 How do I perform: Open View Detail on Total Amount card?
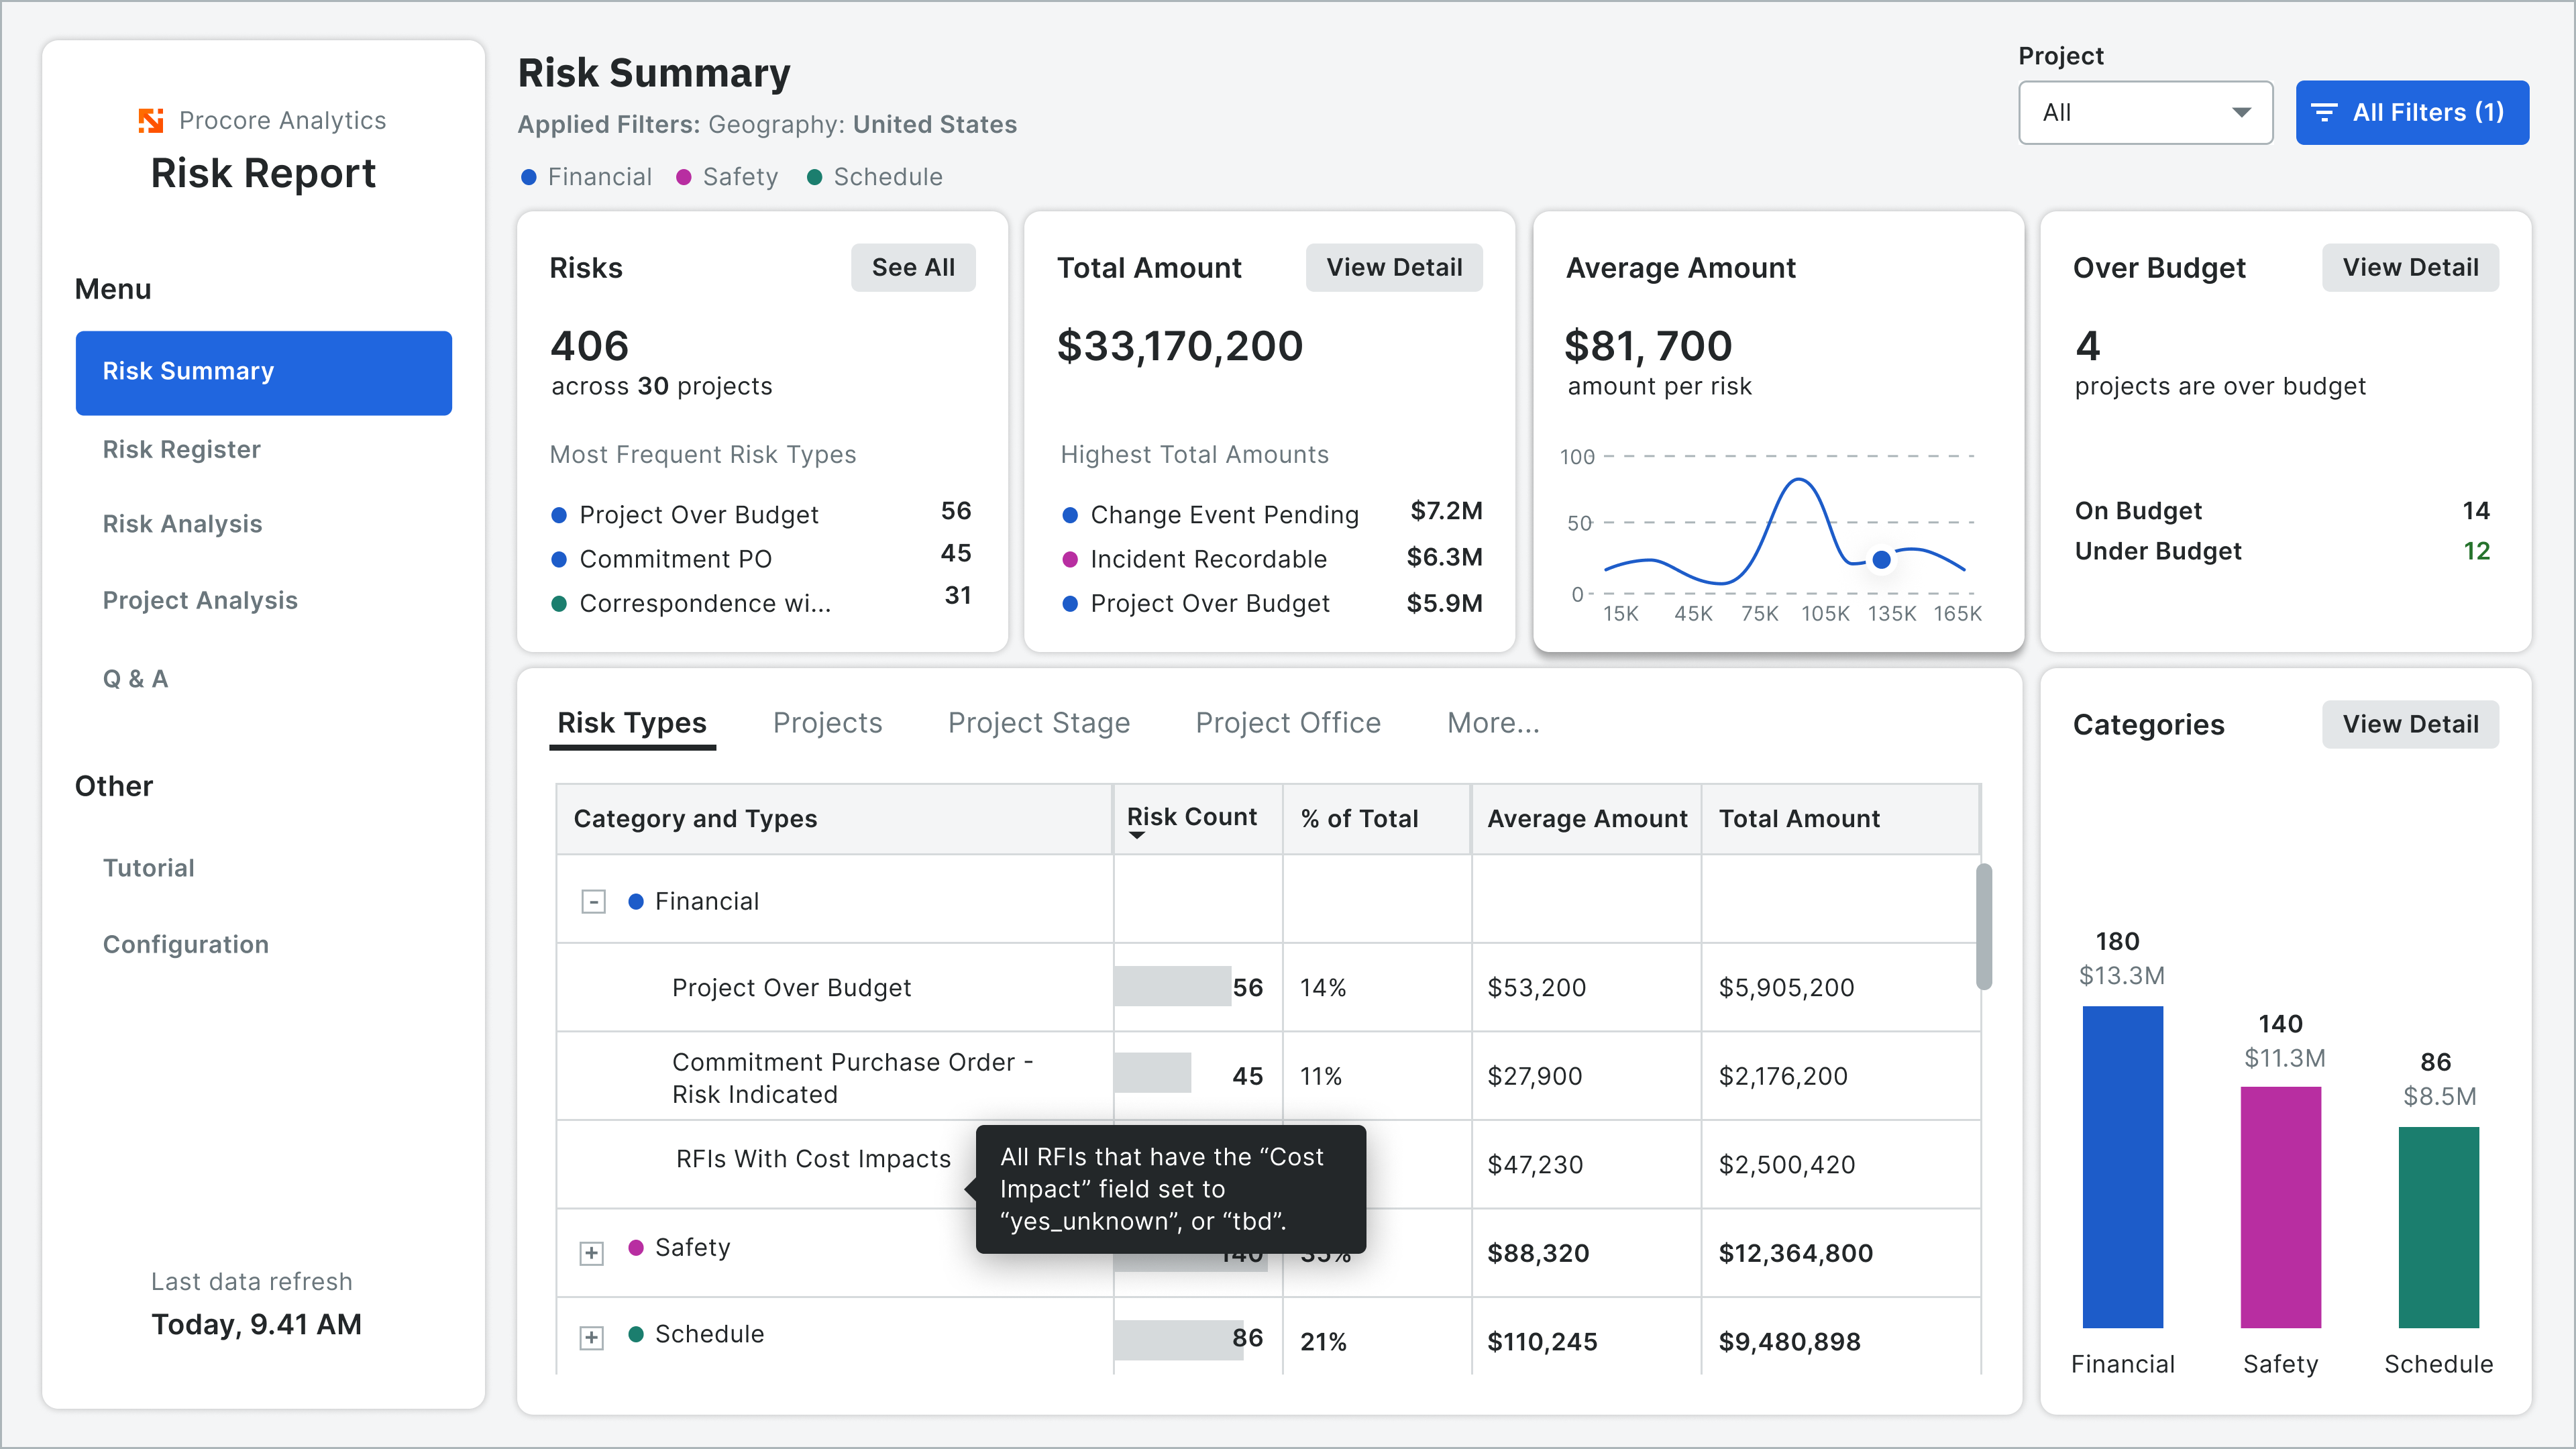coord(1394,268)
